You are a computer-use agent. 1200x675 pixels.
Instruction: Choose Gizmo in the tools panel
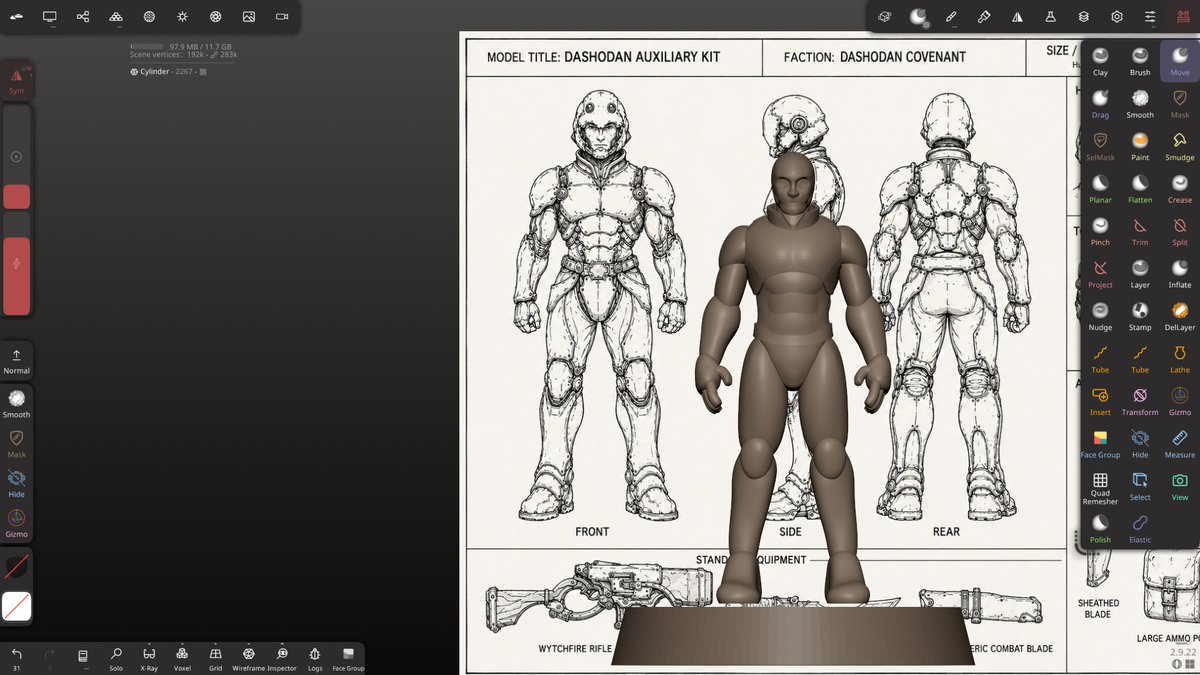[x=1180, y=402]
